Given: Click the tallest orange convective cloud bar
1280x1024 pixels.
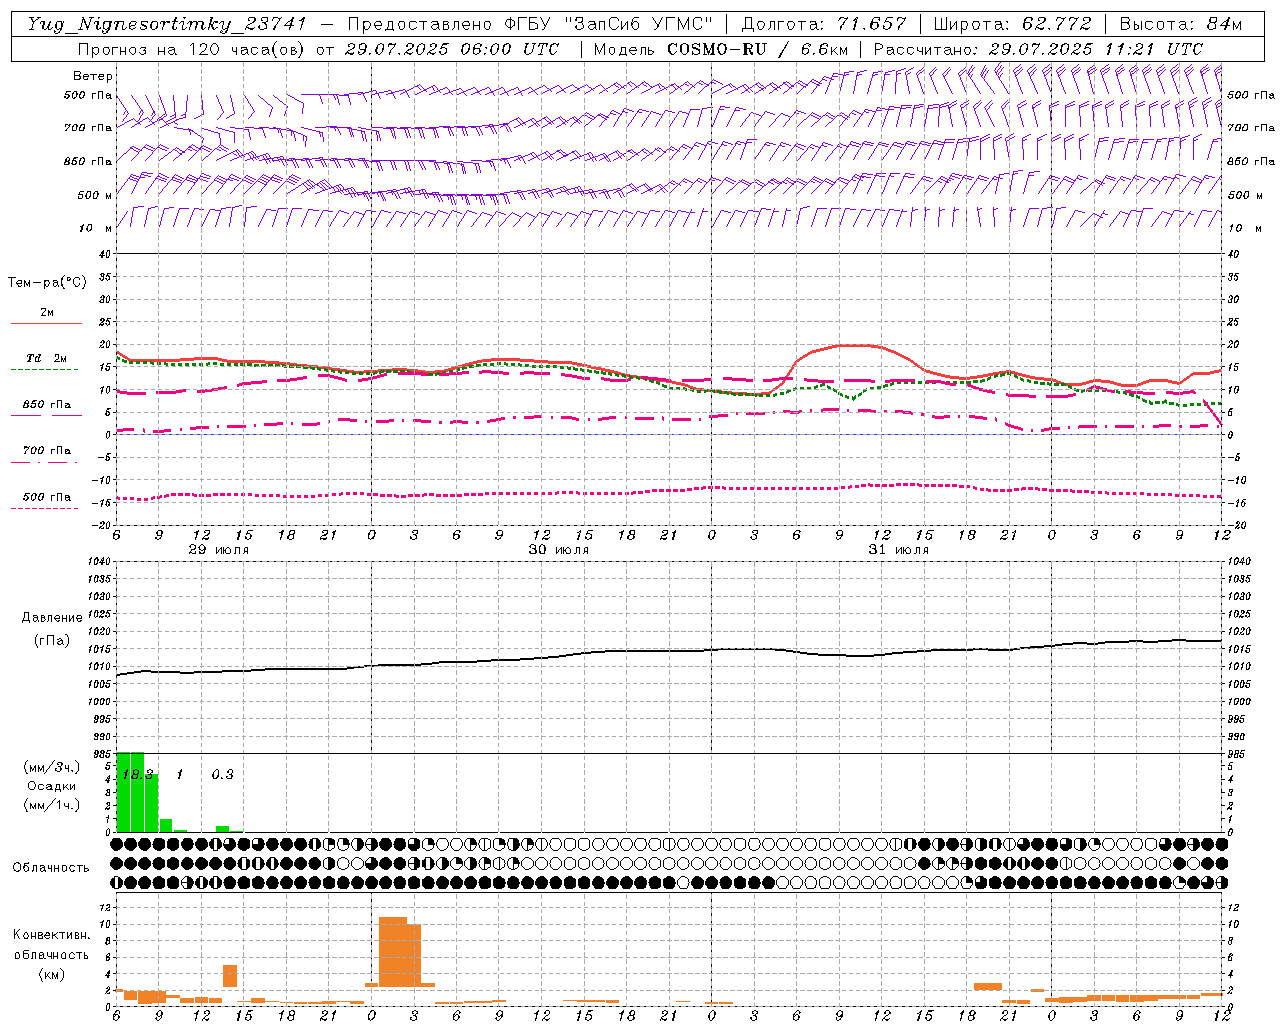Looking at the screenshot, I should pos(393,951).
